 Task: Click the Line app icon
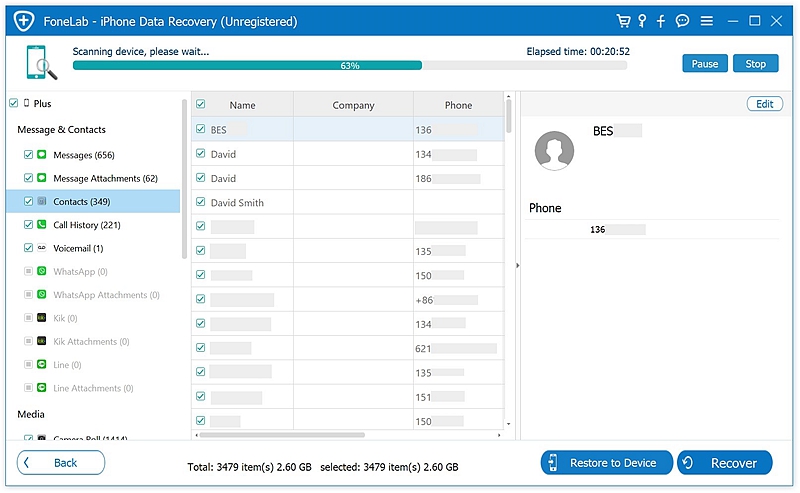click(x=42, y=364)
